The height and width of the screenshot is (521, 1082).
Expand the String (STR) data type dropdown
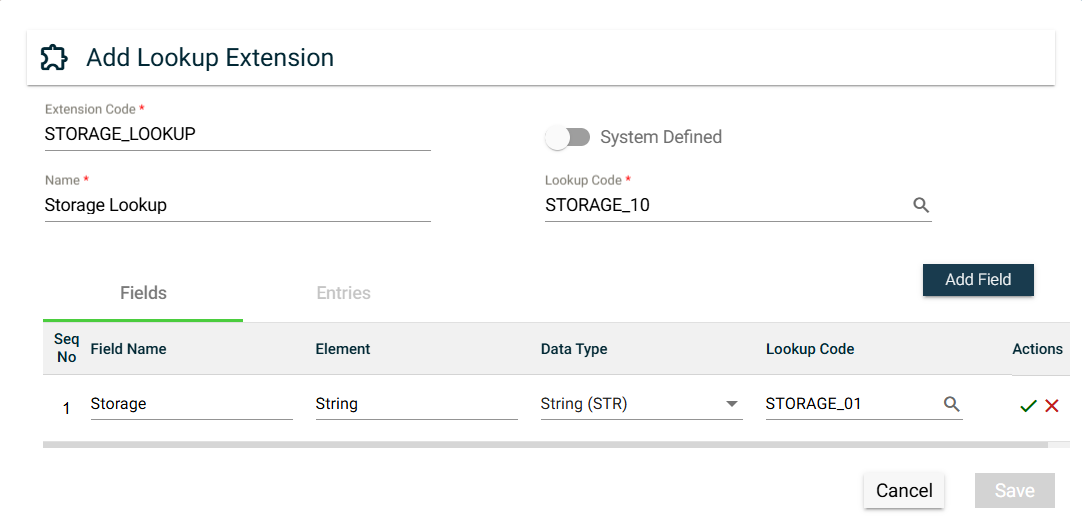[x=732, y=404]
